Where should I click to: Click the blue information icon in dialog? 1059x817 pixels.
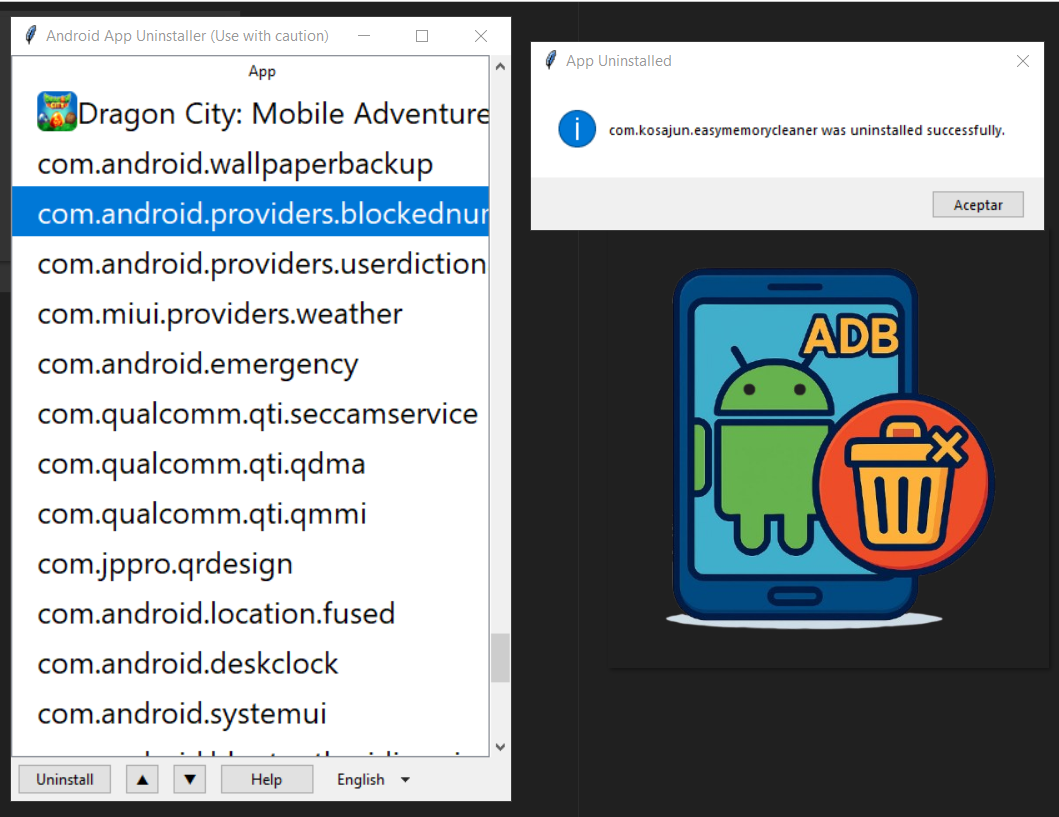point(577,129)
